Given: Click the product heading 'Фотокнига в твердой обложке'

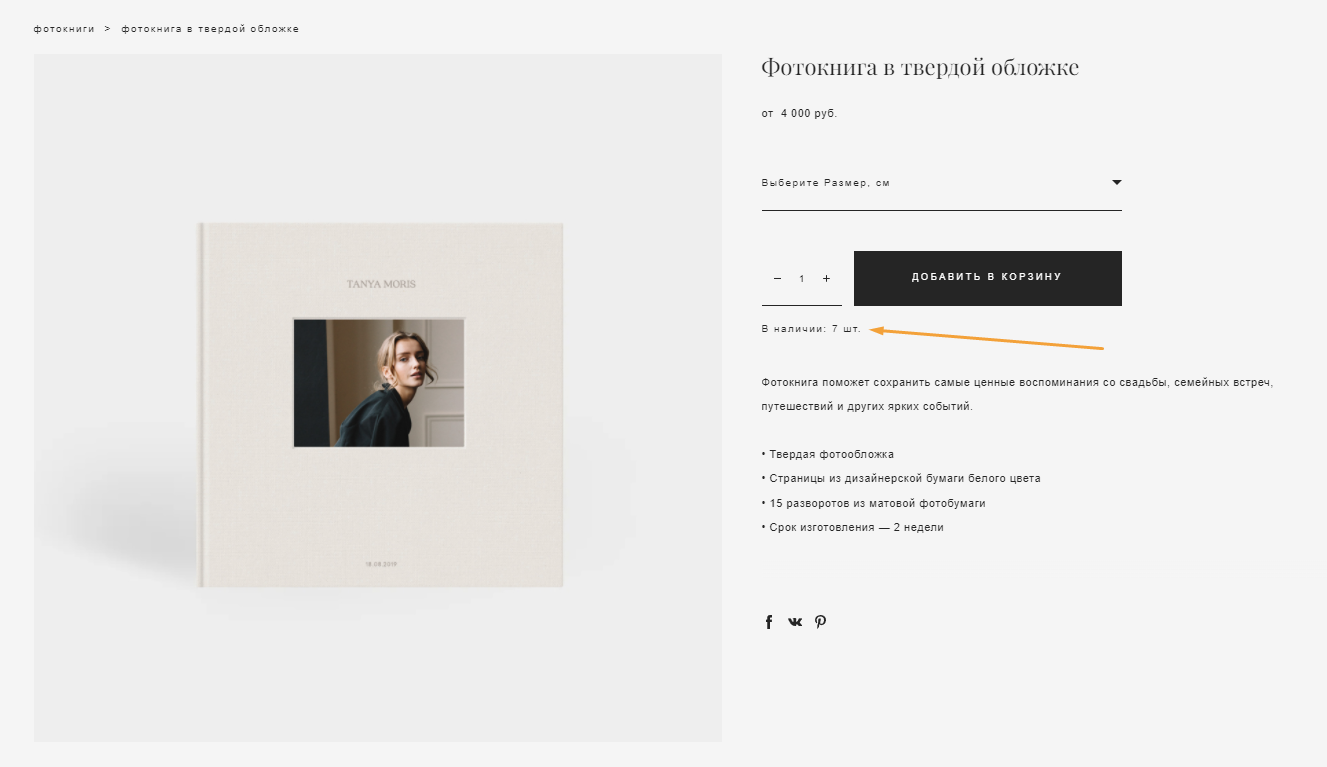Looking at the screenshot, I should [920, 68].
